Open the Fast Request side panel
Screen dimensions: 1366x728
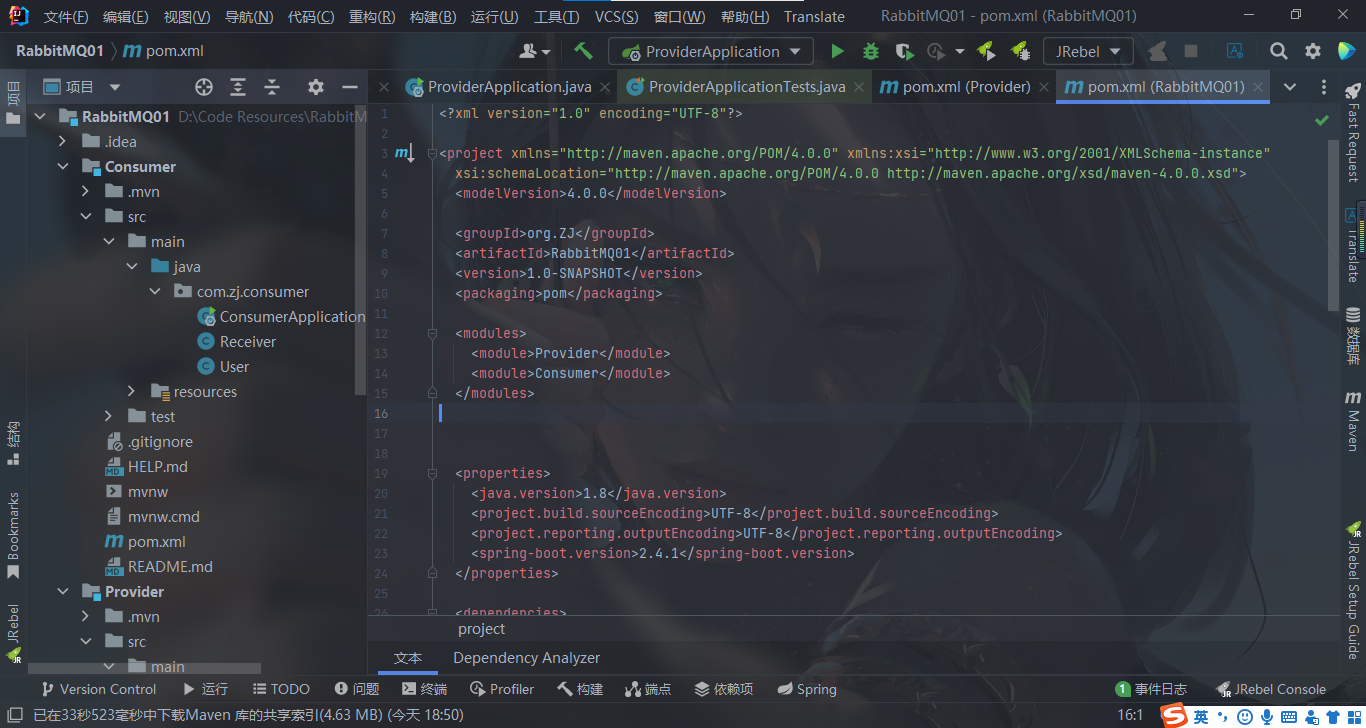click(1353, 134)
